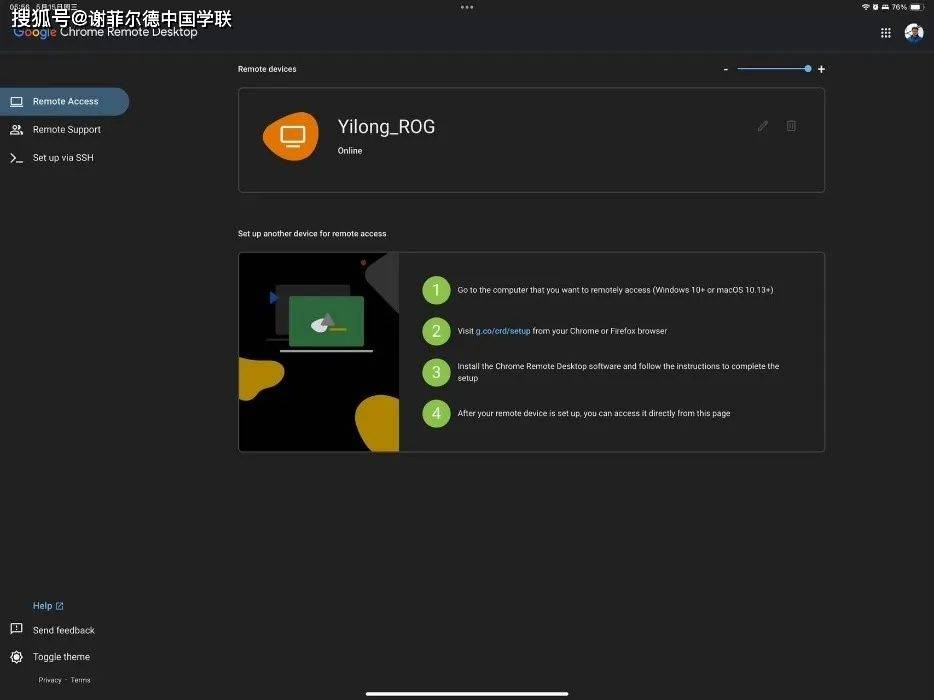934x700 pixels.
Task: Click the Wi-Fi status icon
Action: (x=865, y=7)
